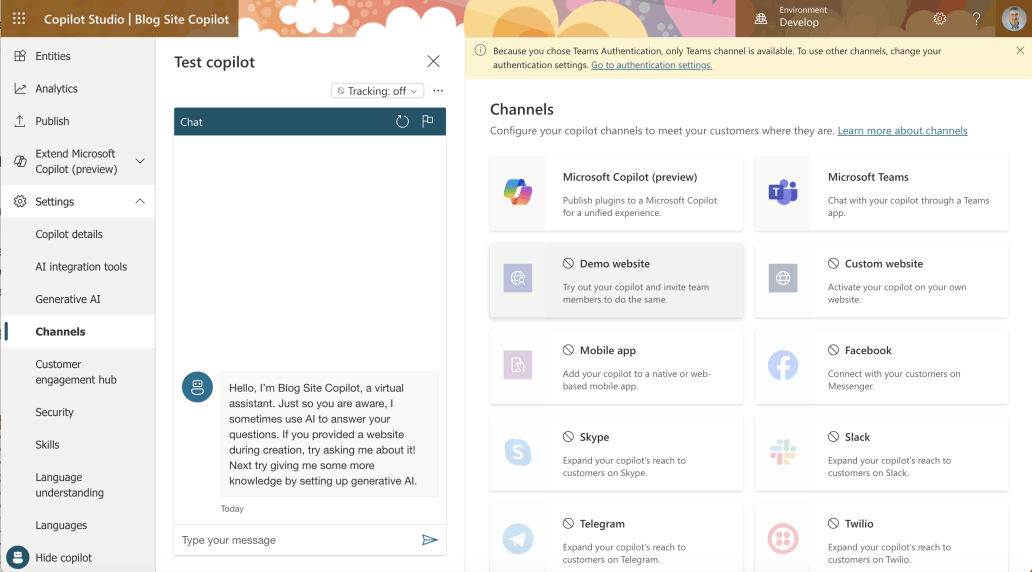Open AI integration tools

(81, 267)
